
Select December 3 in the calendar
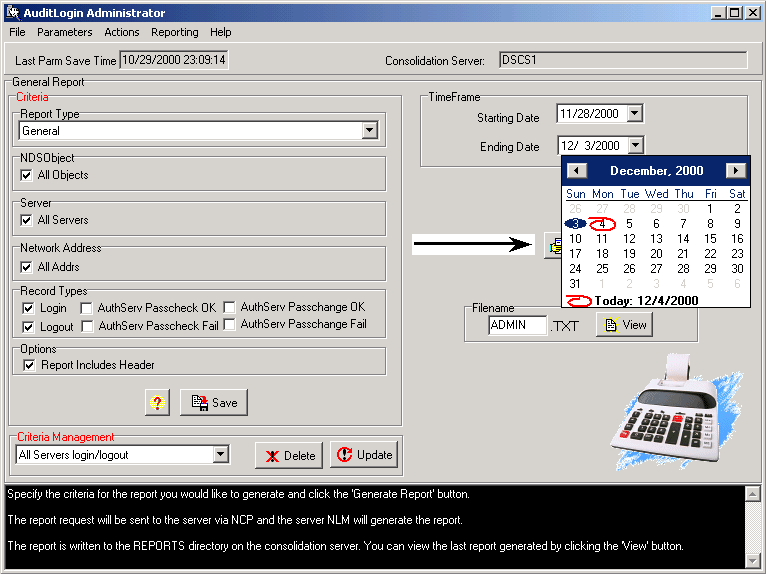point(575,224)
